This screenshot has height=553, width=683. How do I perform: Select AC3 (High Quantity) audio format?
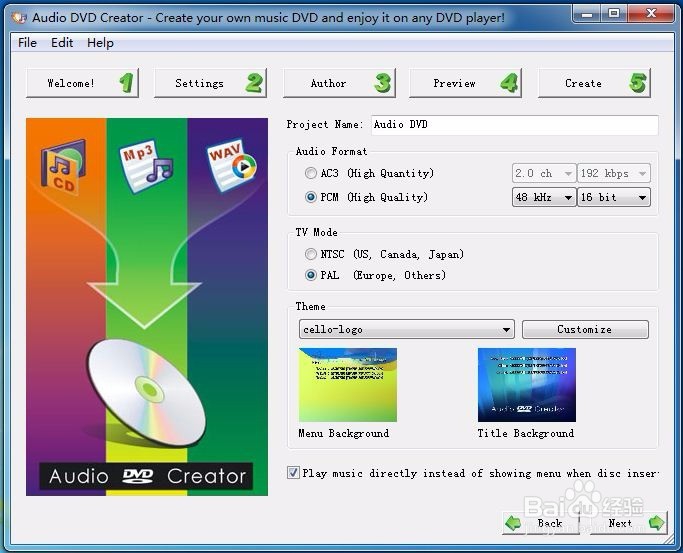pyautogui.click(x=369, y=173)
